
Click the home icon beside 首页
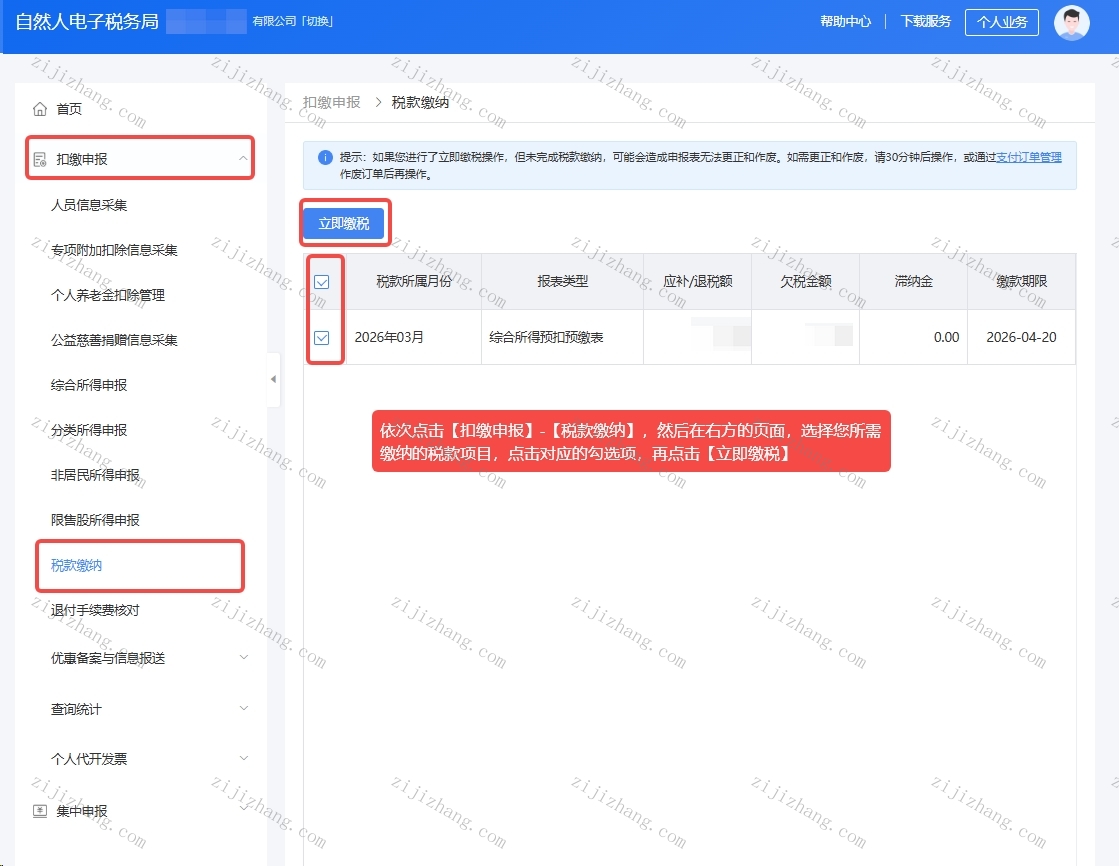click(x=40, y=109)
